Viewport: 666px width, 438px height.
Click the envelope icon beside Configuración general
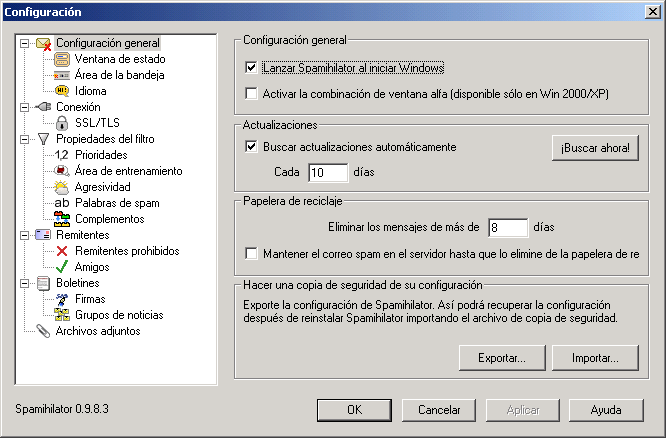pos(43,43)
